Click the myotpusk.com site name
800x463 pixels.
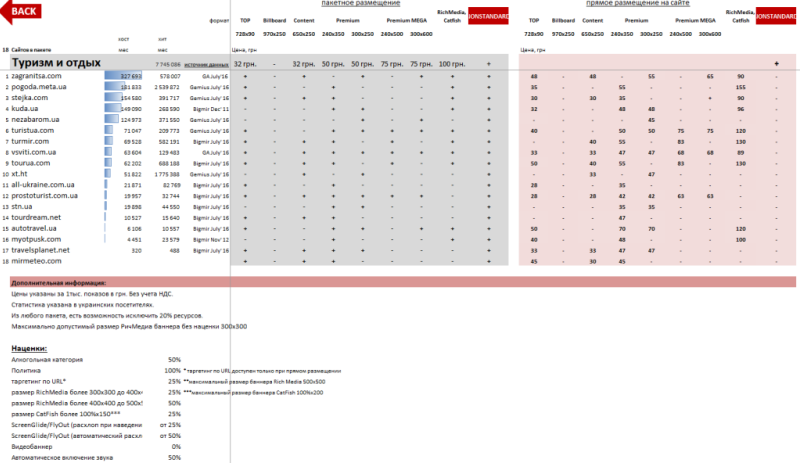(36, 239)
